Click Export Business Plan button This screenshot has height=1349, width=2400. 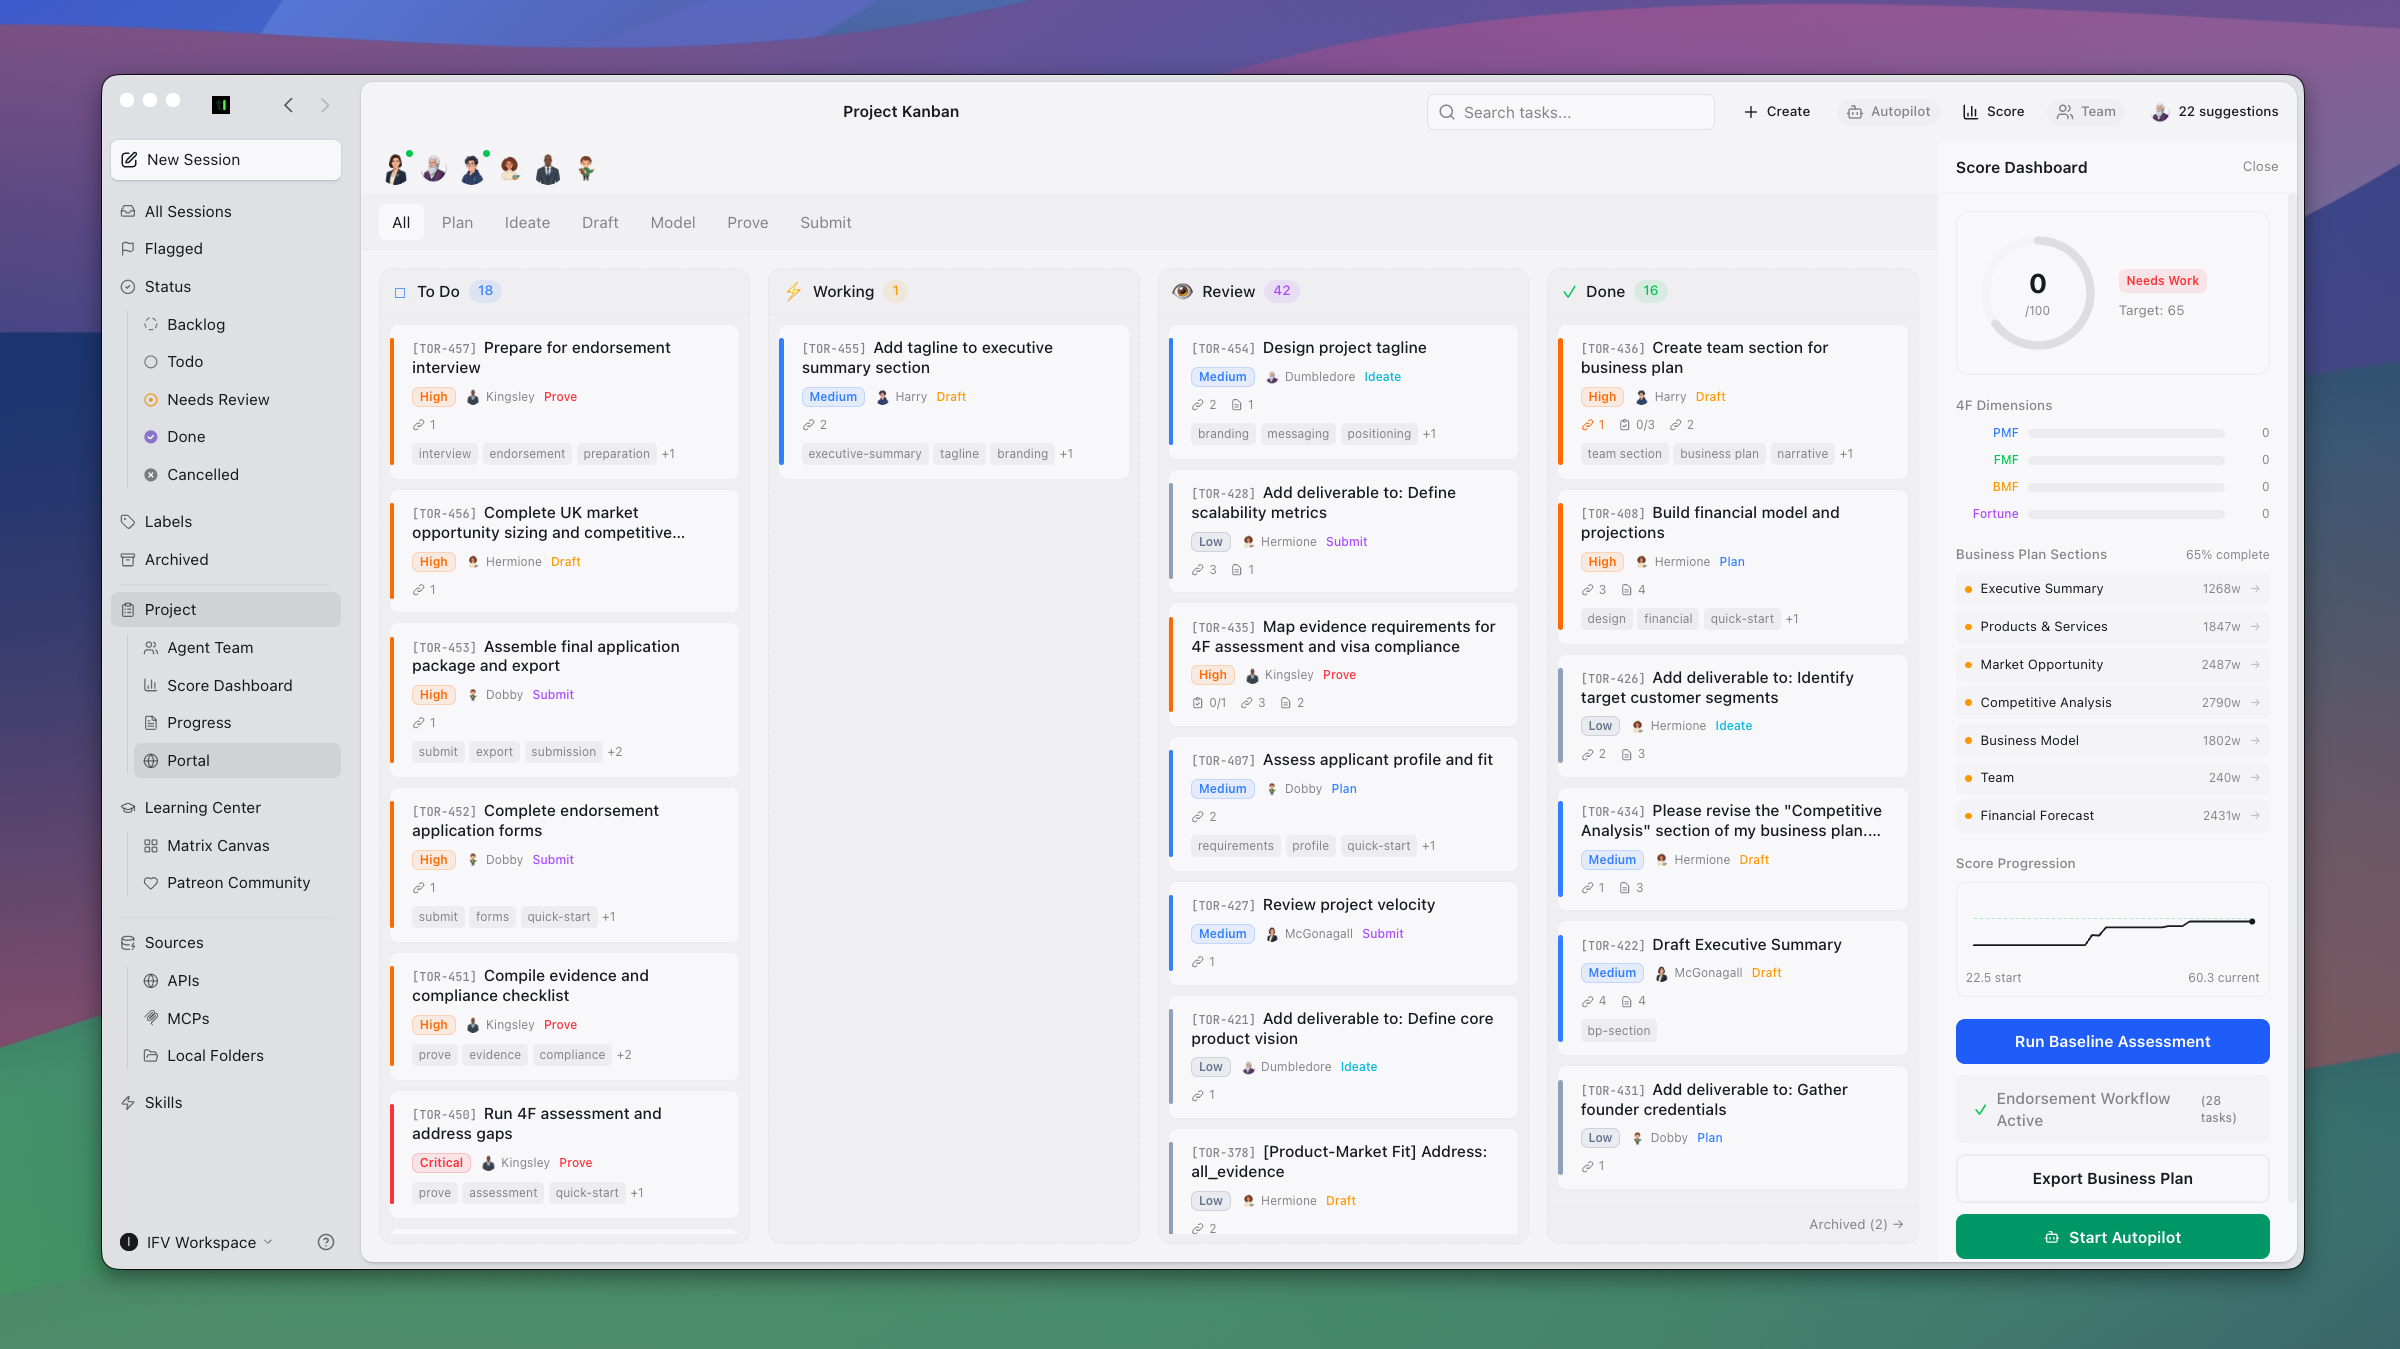click(2112, 1179)
